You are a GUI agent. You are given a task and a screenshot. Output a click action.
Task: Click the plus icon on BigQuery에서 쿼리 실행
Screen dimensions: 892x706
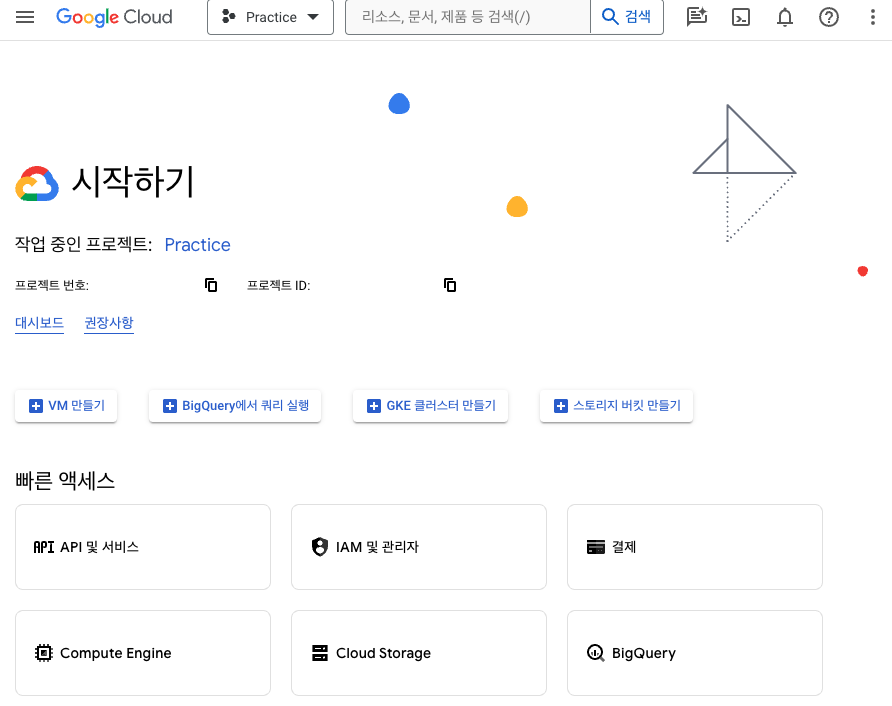tap(170, 406)
